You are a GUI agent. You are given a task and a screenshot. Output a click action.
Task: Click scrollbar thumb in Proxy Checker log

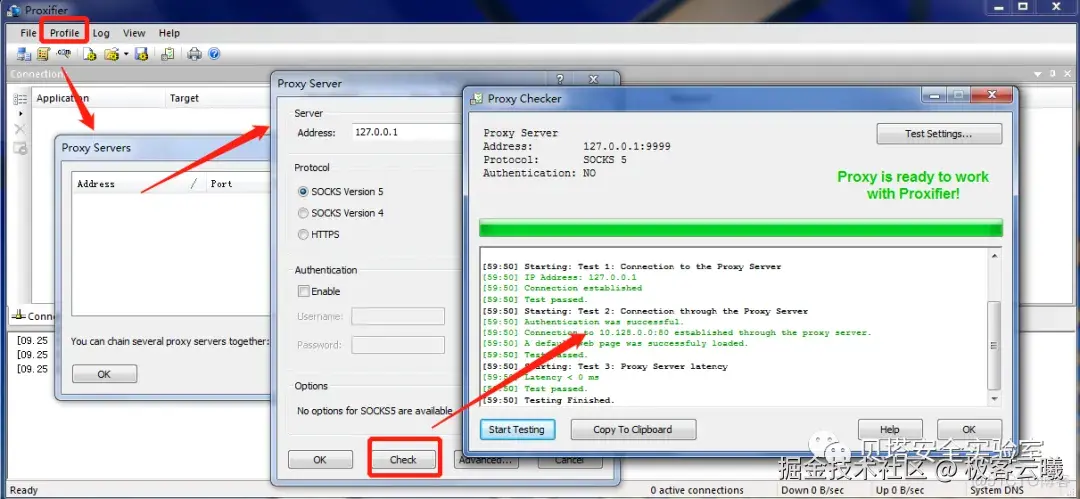pos(994,346)
